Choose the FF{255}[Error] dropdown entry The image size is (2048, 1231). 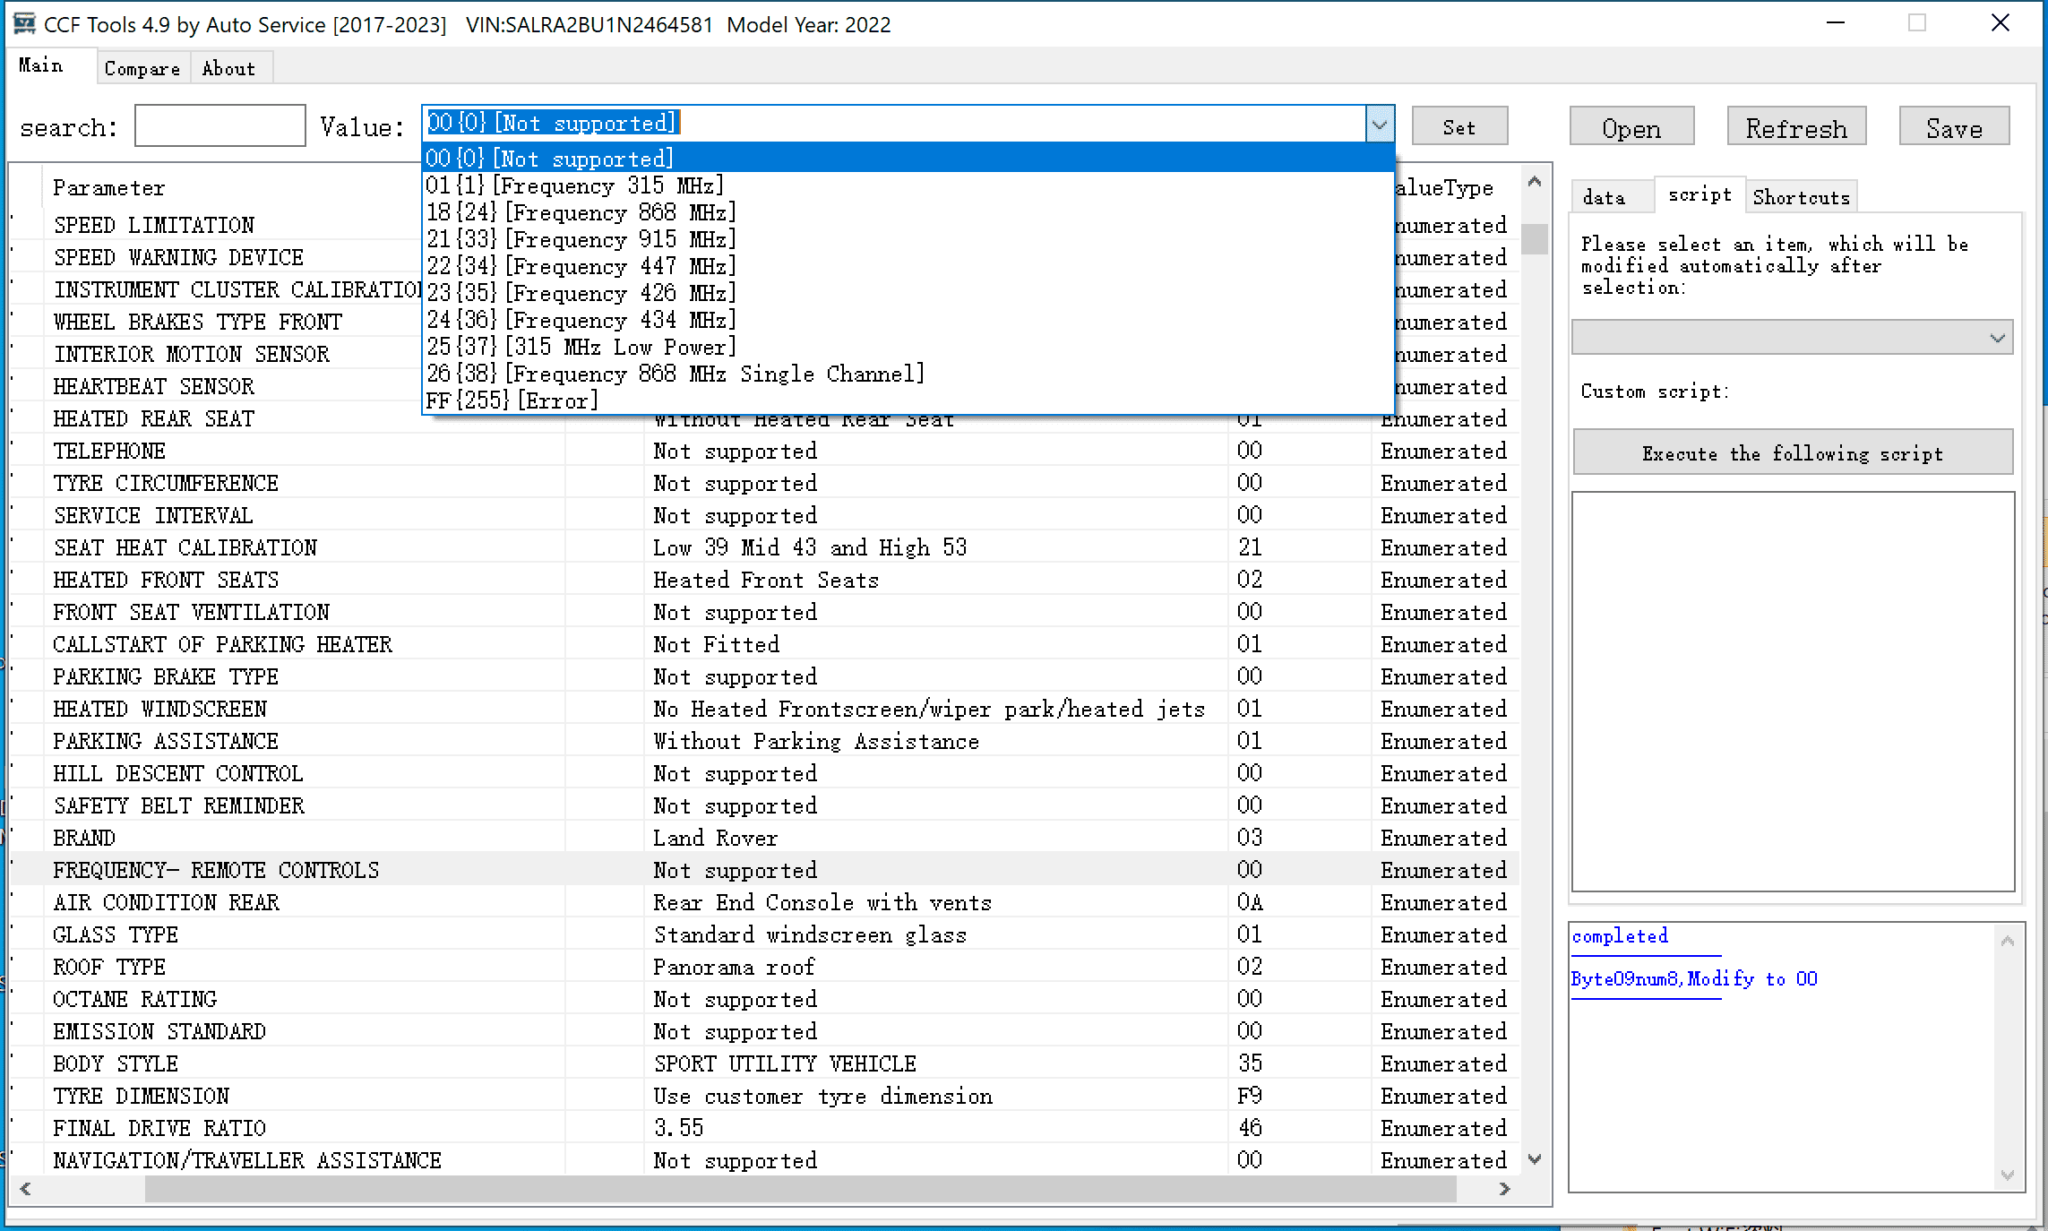pos(512,400)
